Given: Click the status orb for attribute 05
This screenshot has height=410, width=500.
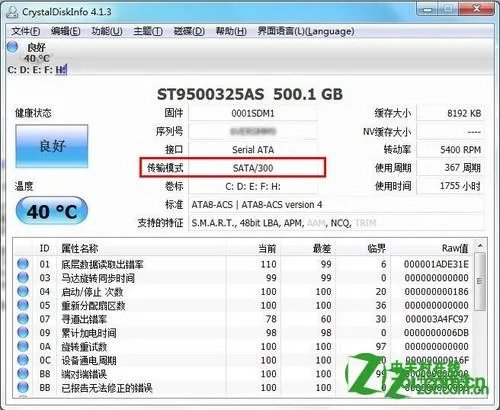Looking at the screenshot, I should click(x=23, y=305).
